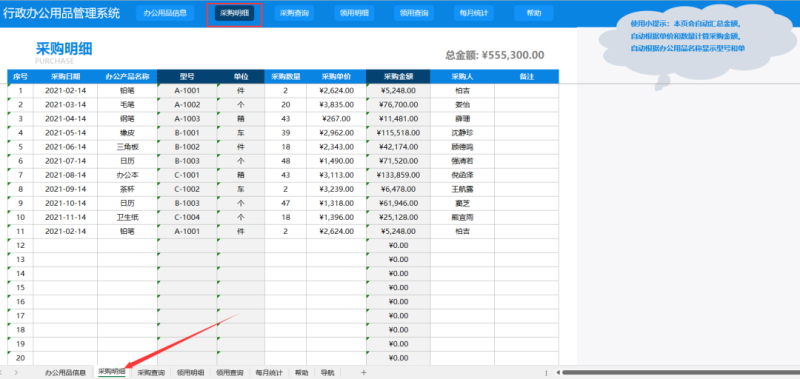
Task: Select unit price cell ¥3,835.00
Action: tap(336, 105)
